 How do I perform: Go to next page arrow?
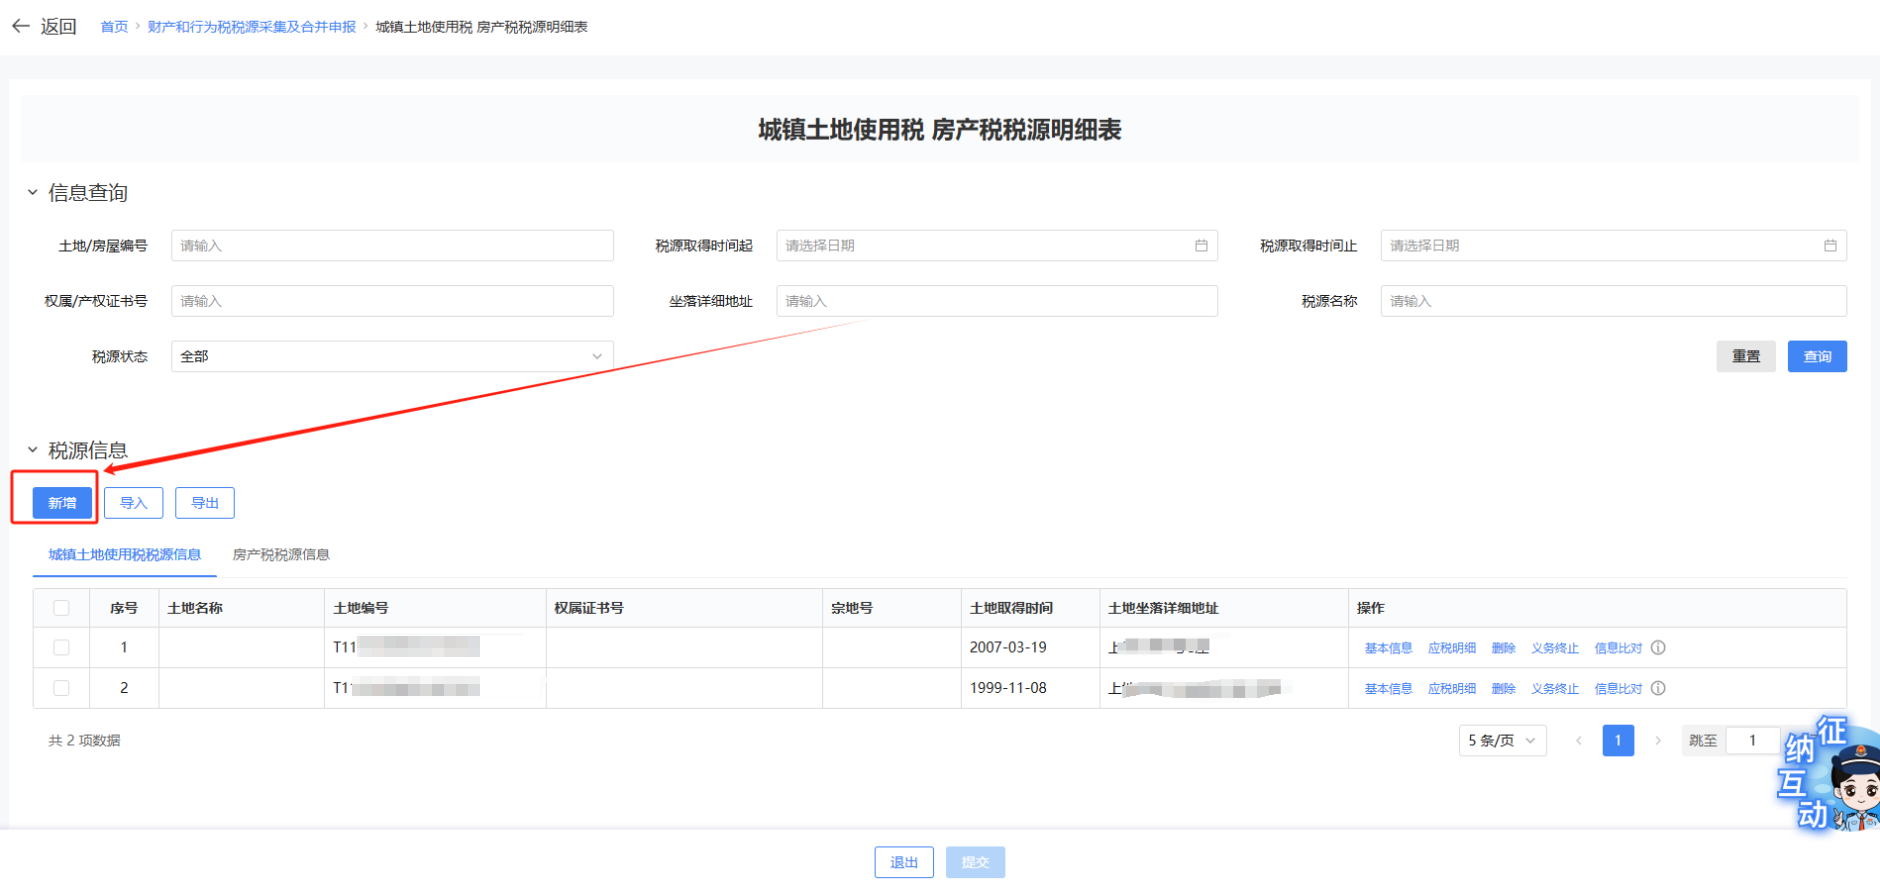1658,741
